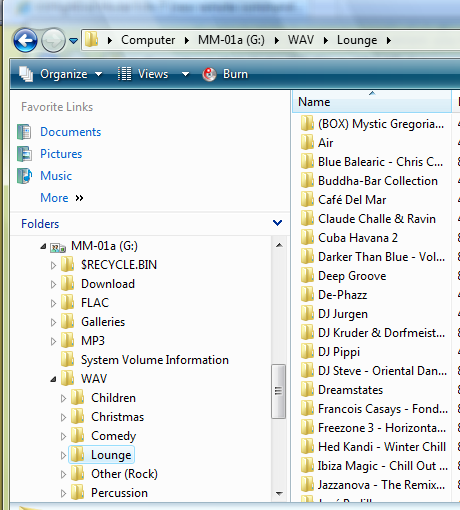The width and height of the screenshot is (460, 510).
Task: Select the MM-01a (G:) drive in tree
Action: 104,246
